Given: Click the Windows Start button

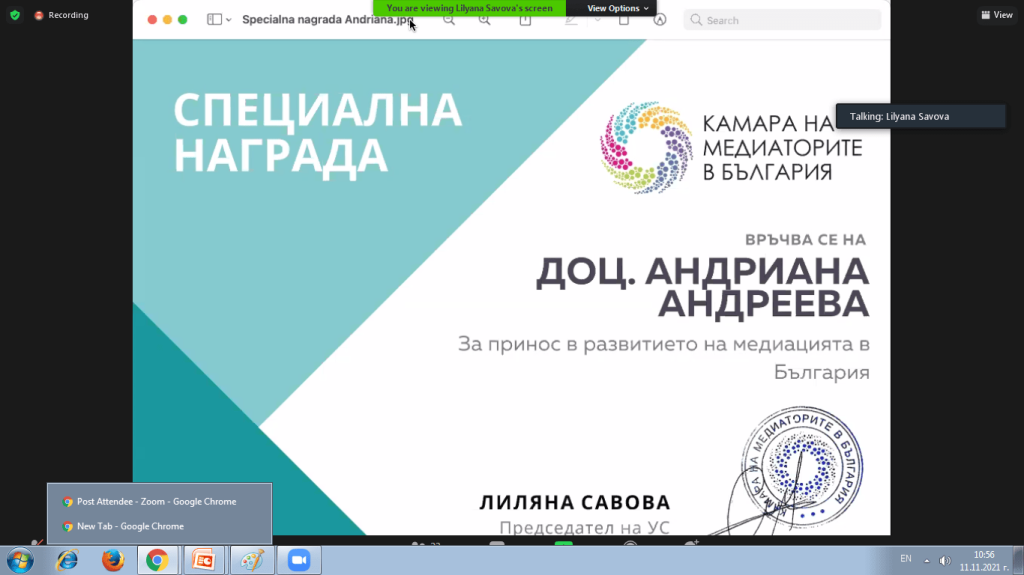Looking at the screenshot, I should click(x=19, y=561).
